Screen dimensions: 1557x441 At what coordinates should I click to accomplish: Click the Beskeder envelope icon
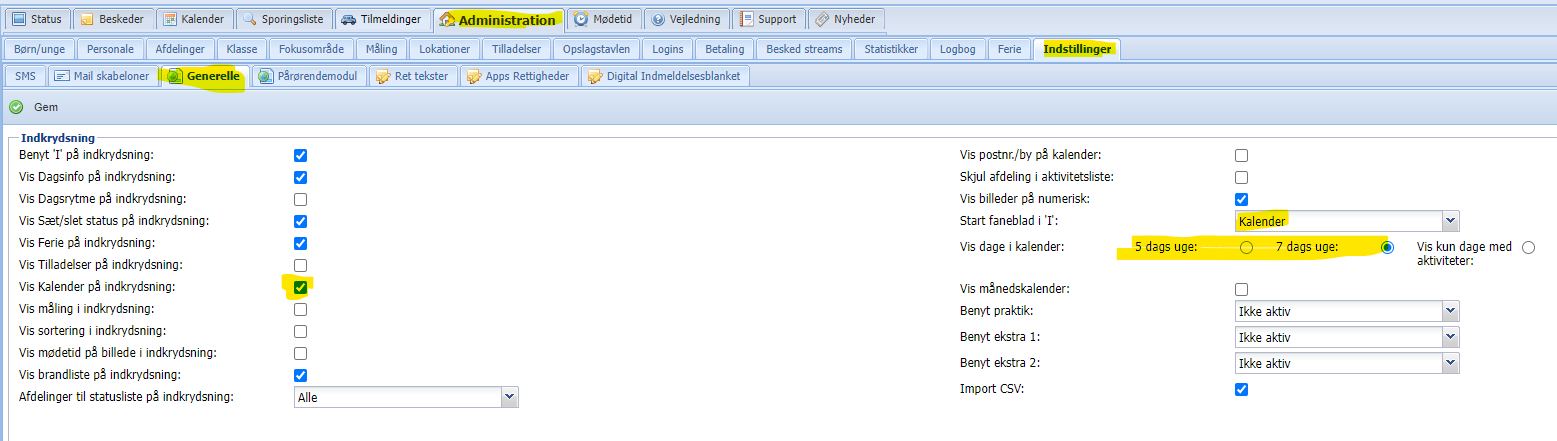[x=87, y=19]
